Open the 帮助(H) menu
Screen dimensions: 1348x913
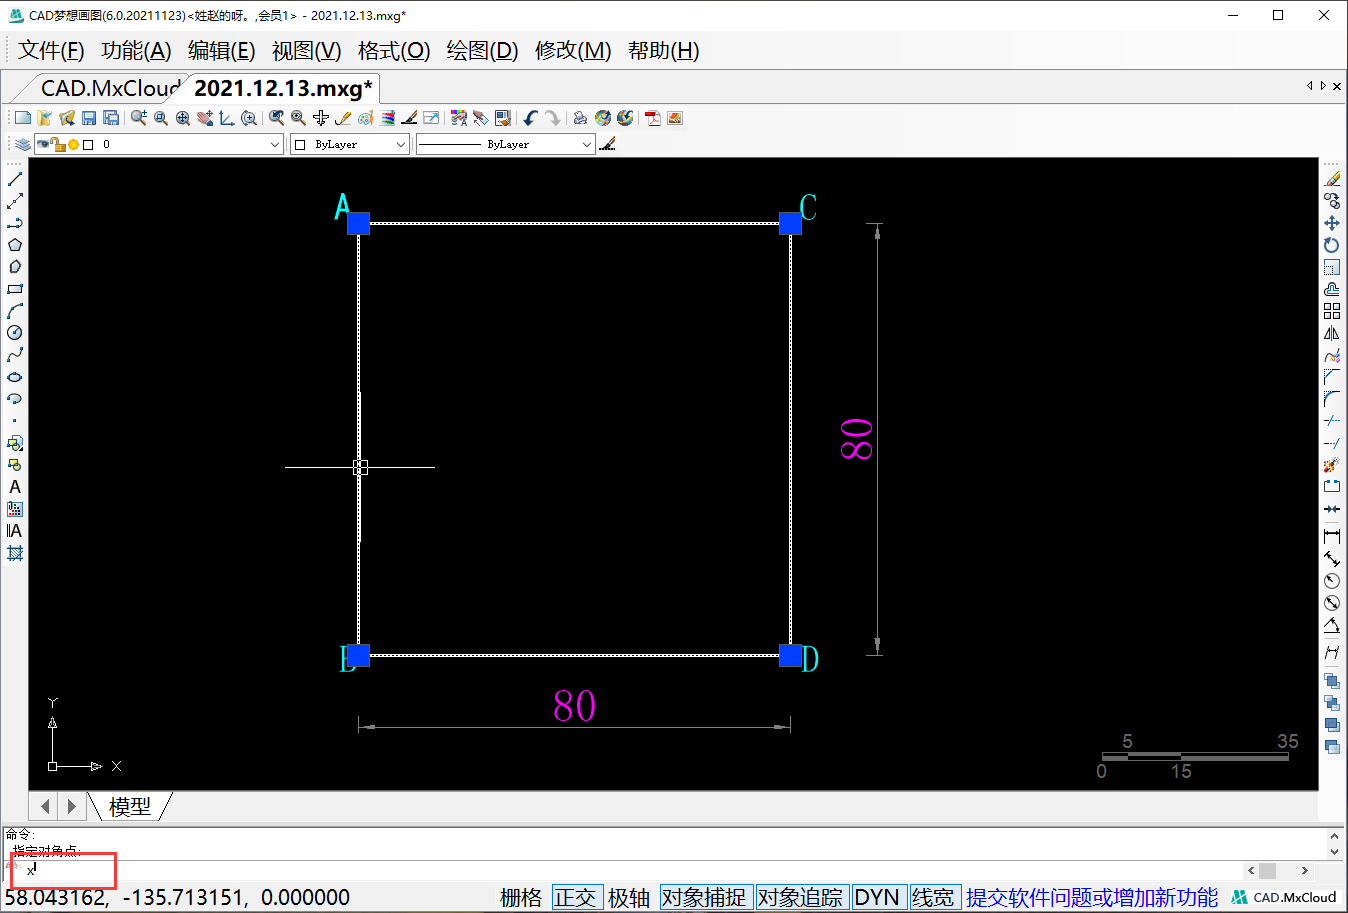(x=663, y=50)
